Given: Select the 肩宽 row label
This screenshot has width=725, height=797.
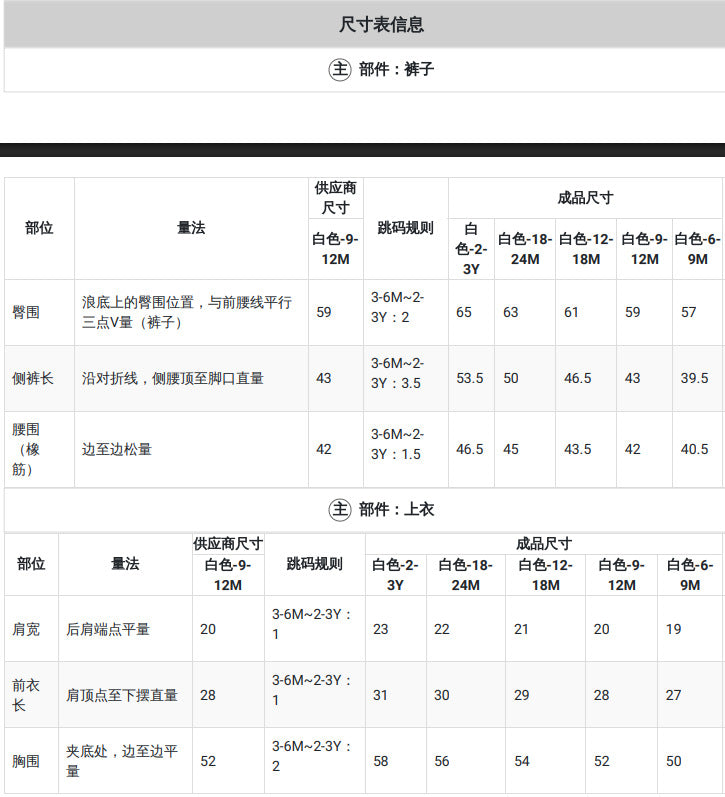Looking at the screenshot, I should click(x=26, y=629).
